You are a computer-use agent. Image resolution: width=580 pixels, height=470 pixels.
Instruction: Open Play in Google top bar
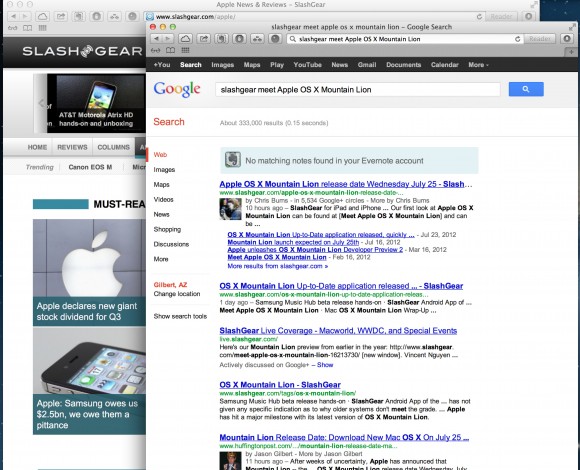tap(277, 65)
